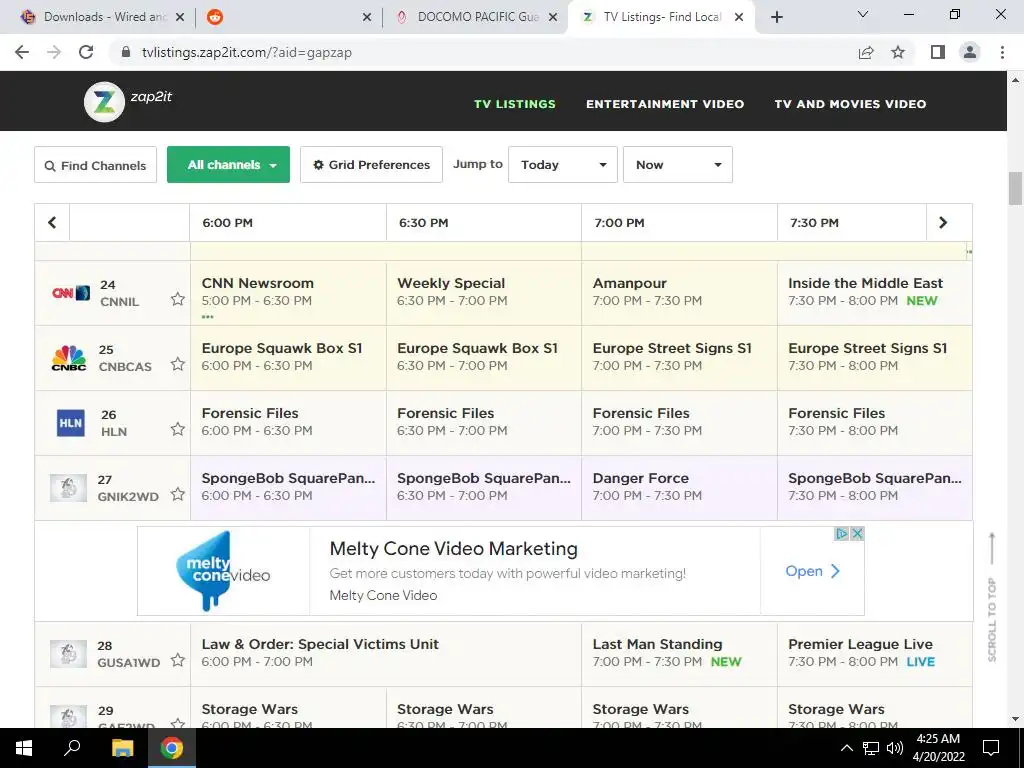Open ENTERTAINMENT VIDEO nav item

point(665,104)
